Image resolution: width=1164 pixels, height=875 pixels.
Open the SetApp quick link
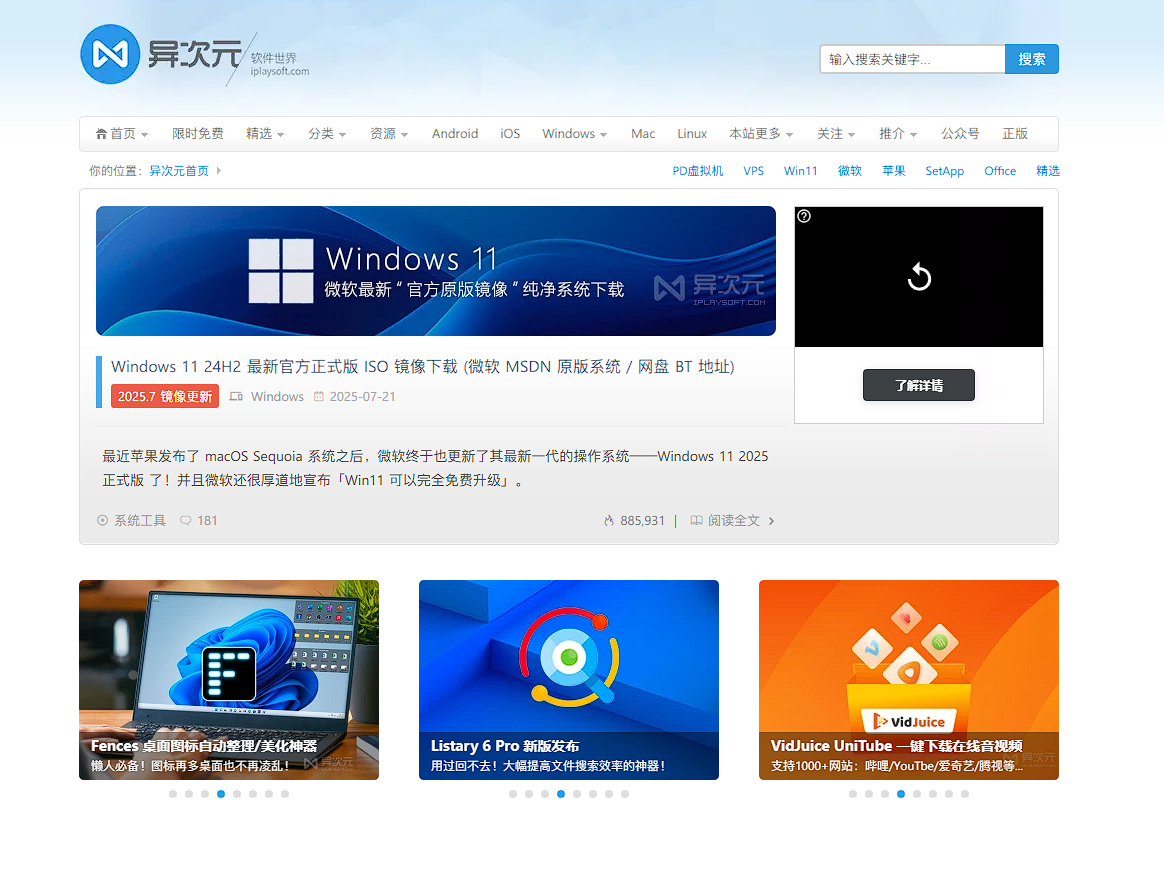(x=944, y=171)
